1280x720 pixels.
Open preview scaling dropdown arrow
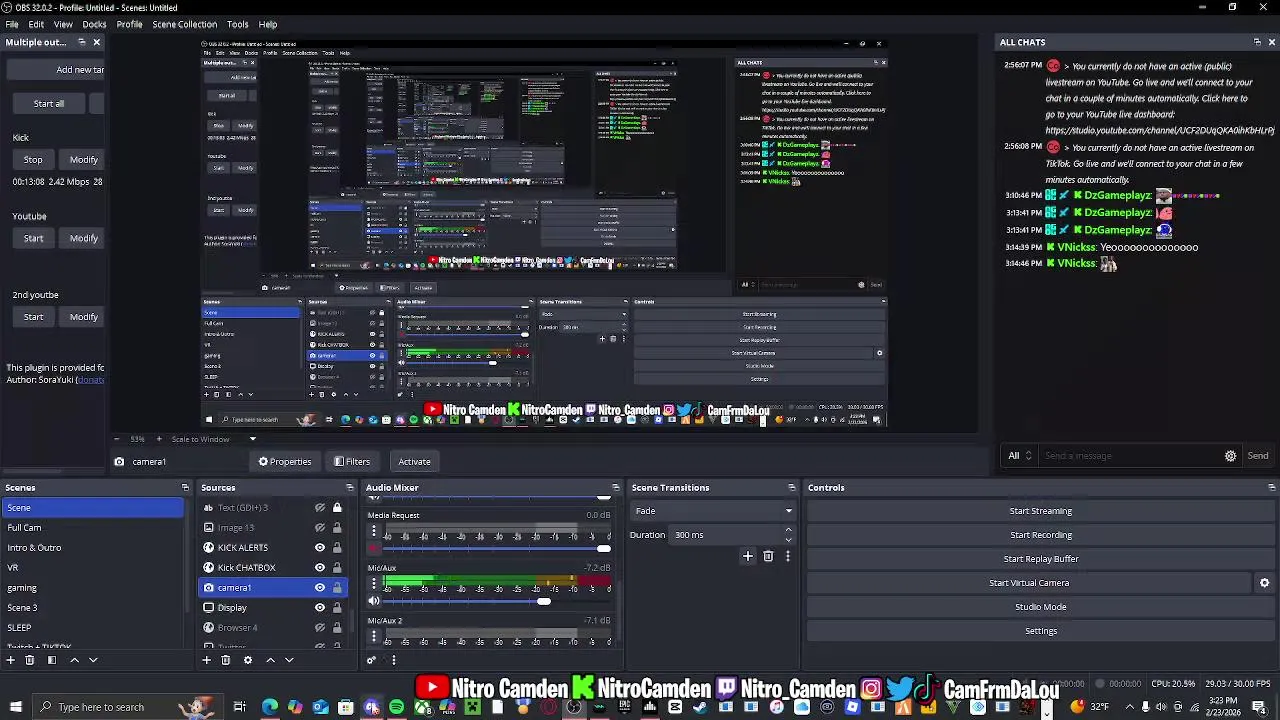tap(252, 439)
